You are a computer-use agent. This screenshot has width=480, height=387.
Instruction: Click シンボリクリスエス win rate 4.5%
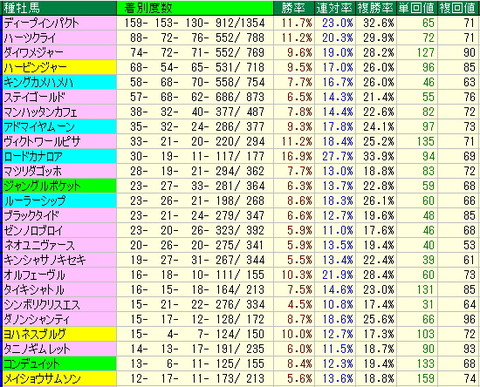pyautogui.click(x=300, y=304)
